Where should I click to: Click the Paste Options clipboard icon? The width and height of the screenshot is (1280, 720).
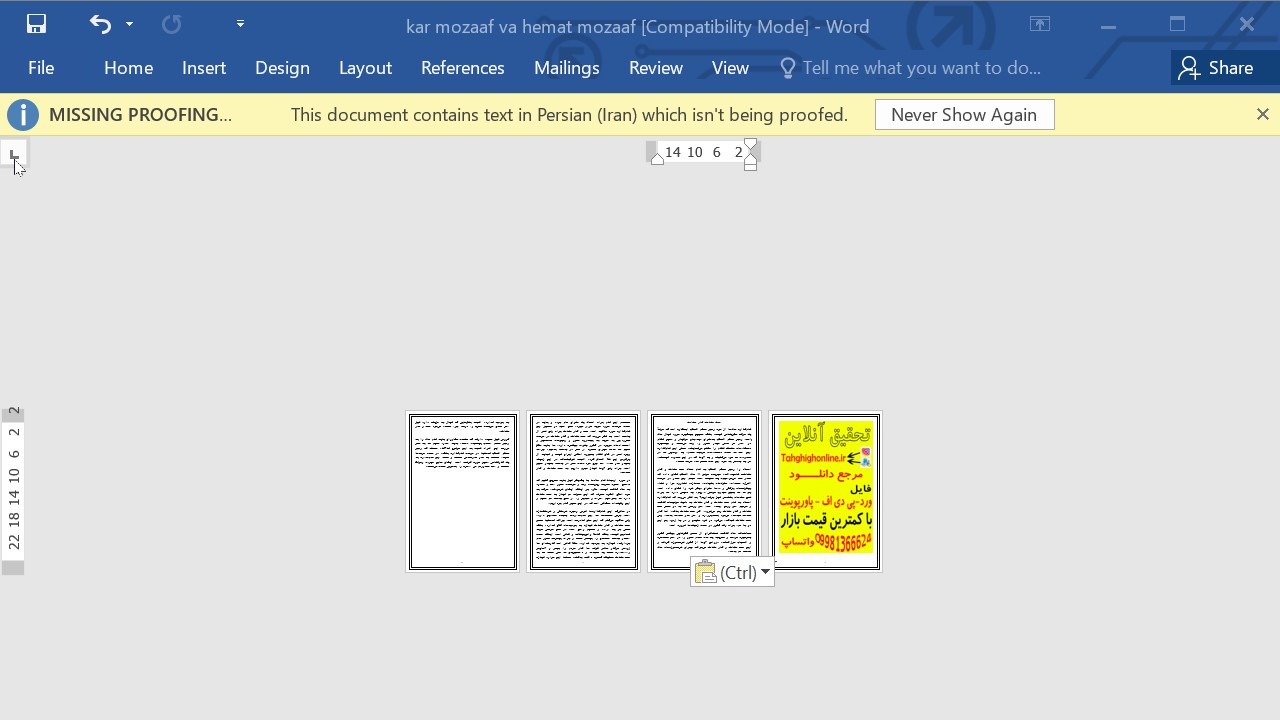pyautogui.click(x=705, y=573)
